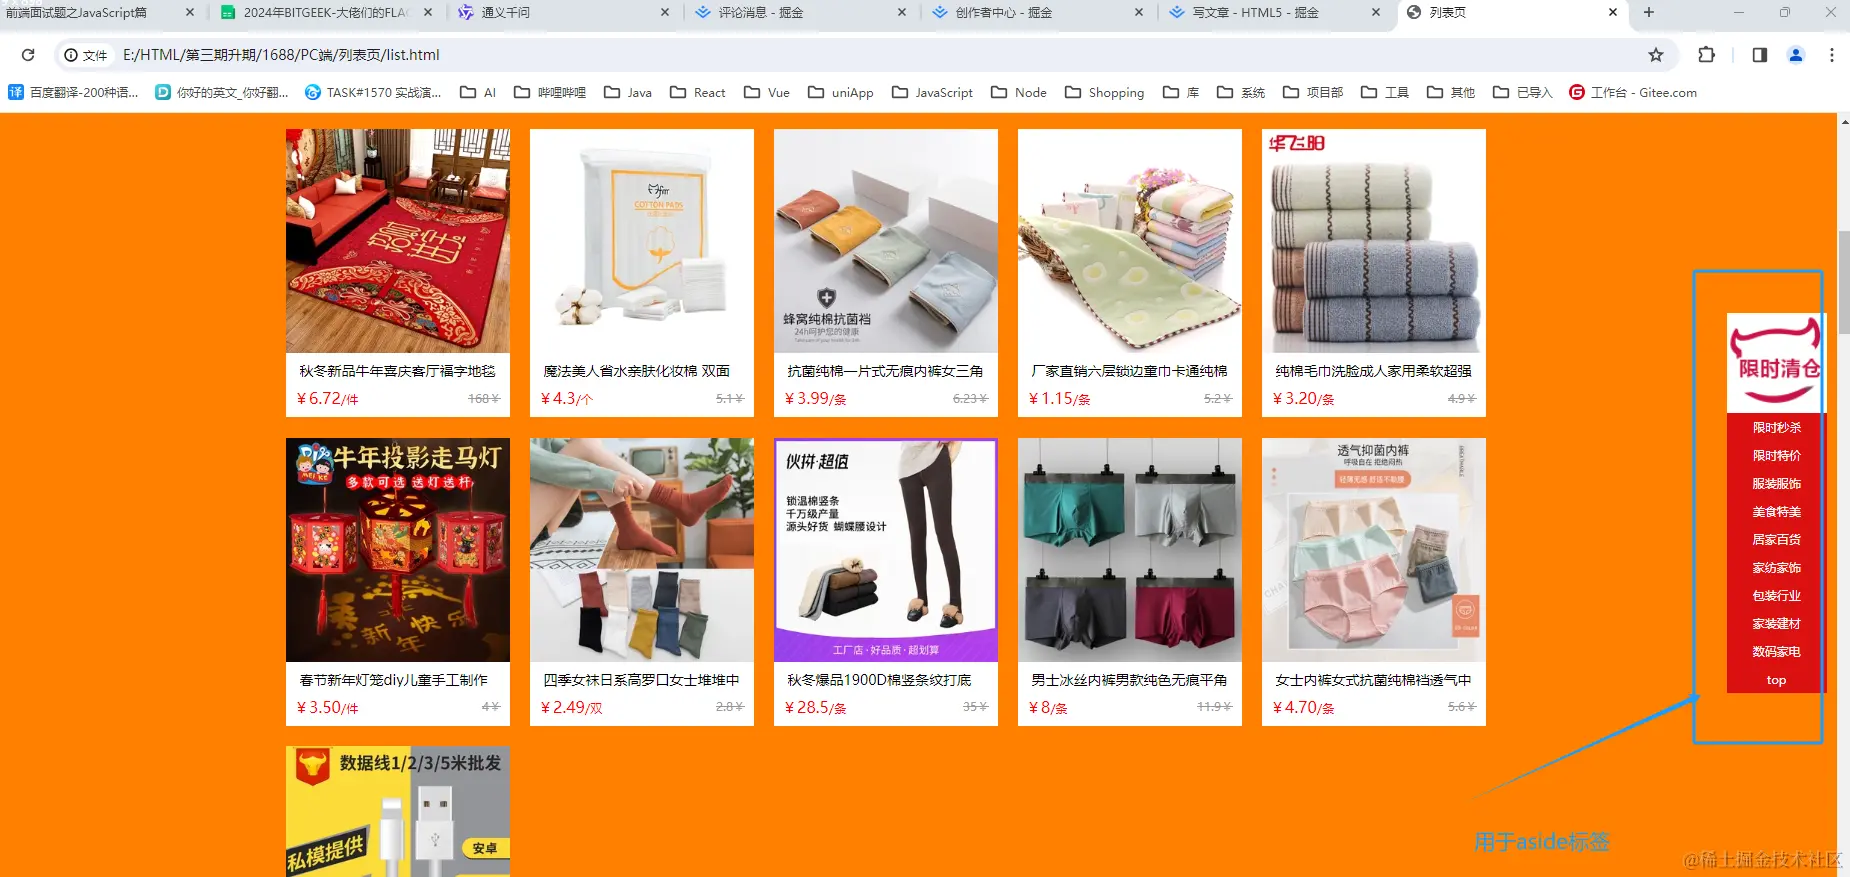The image size is (1850, 877).
Task: Open the 已导入 bookmarks folder
Action: pos(1523,92)
